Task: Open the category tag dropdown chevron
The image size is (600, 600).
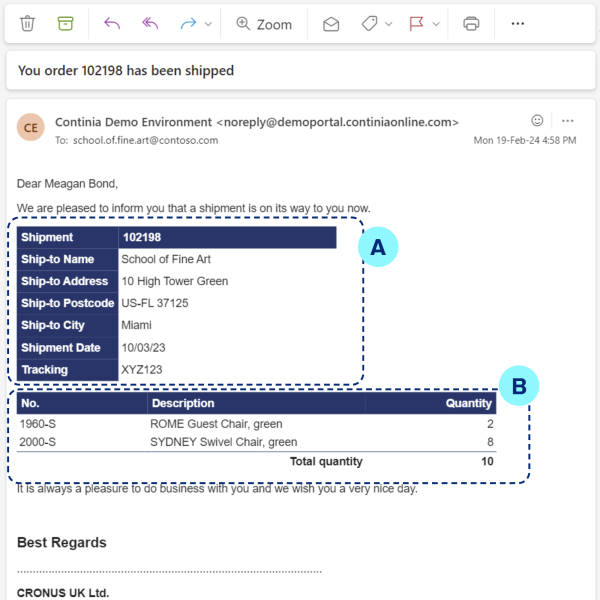Action: (x=389, y=24)
